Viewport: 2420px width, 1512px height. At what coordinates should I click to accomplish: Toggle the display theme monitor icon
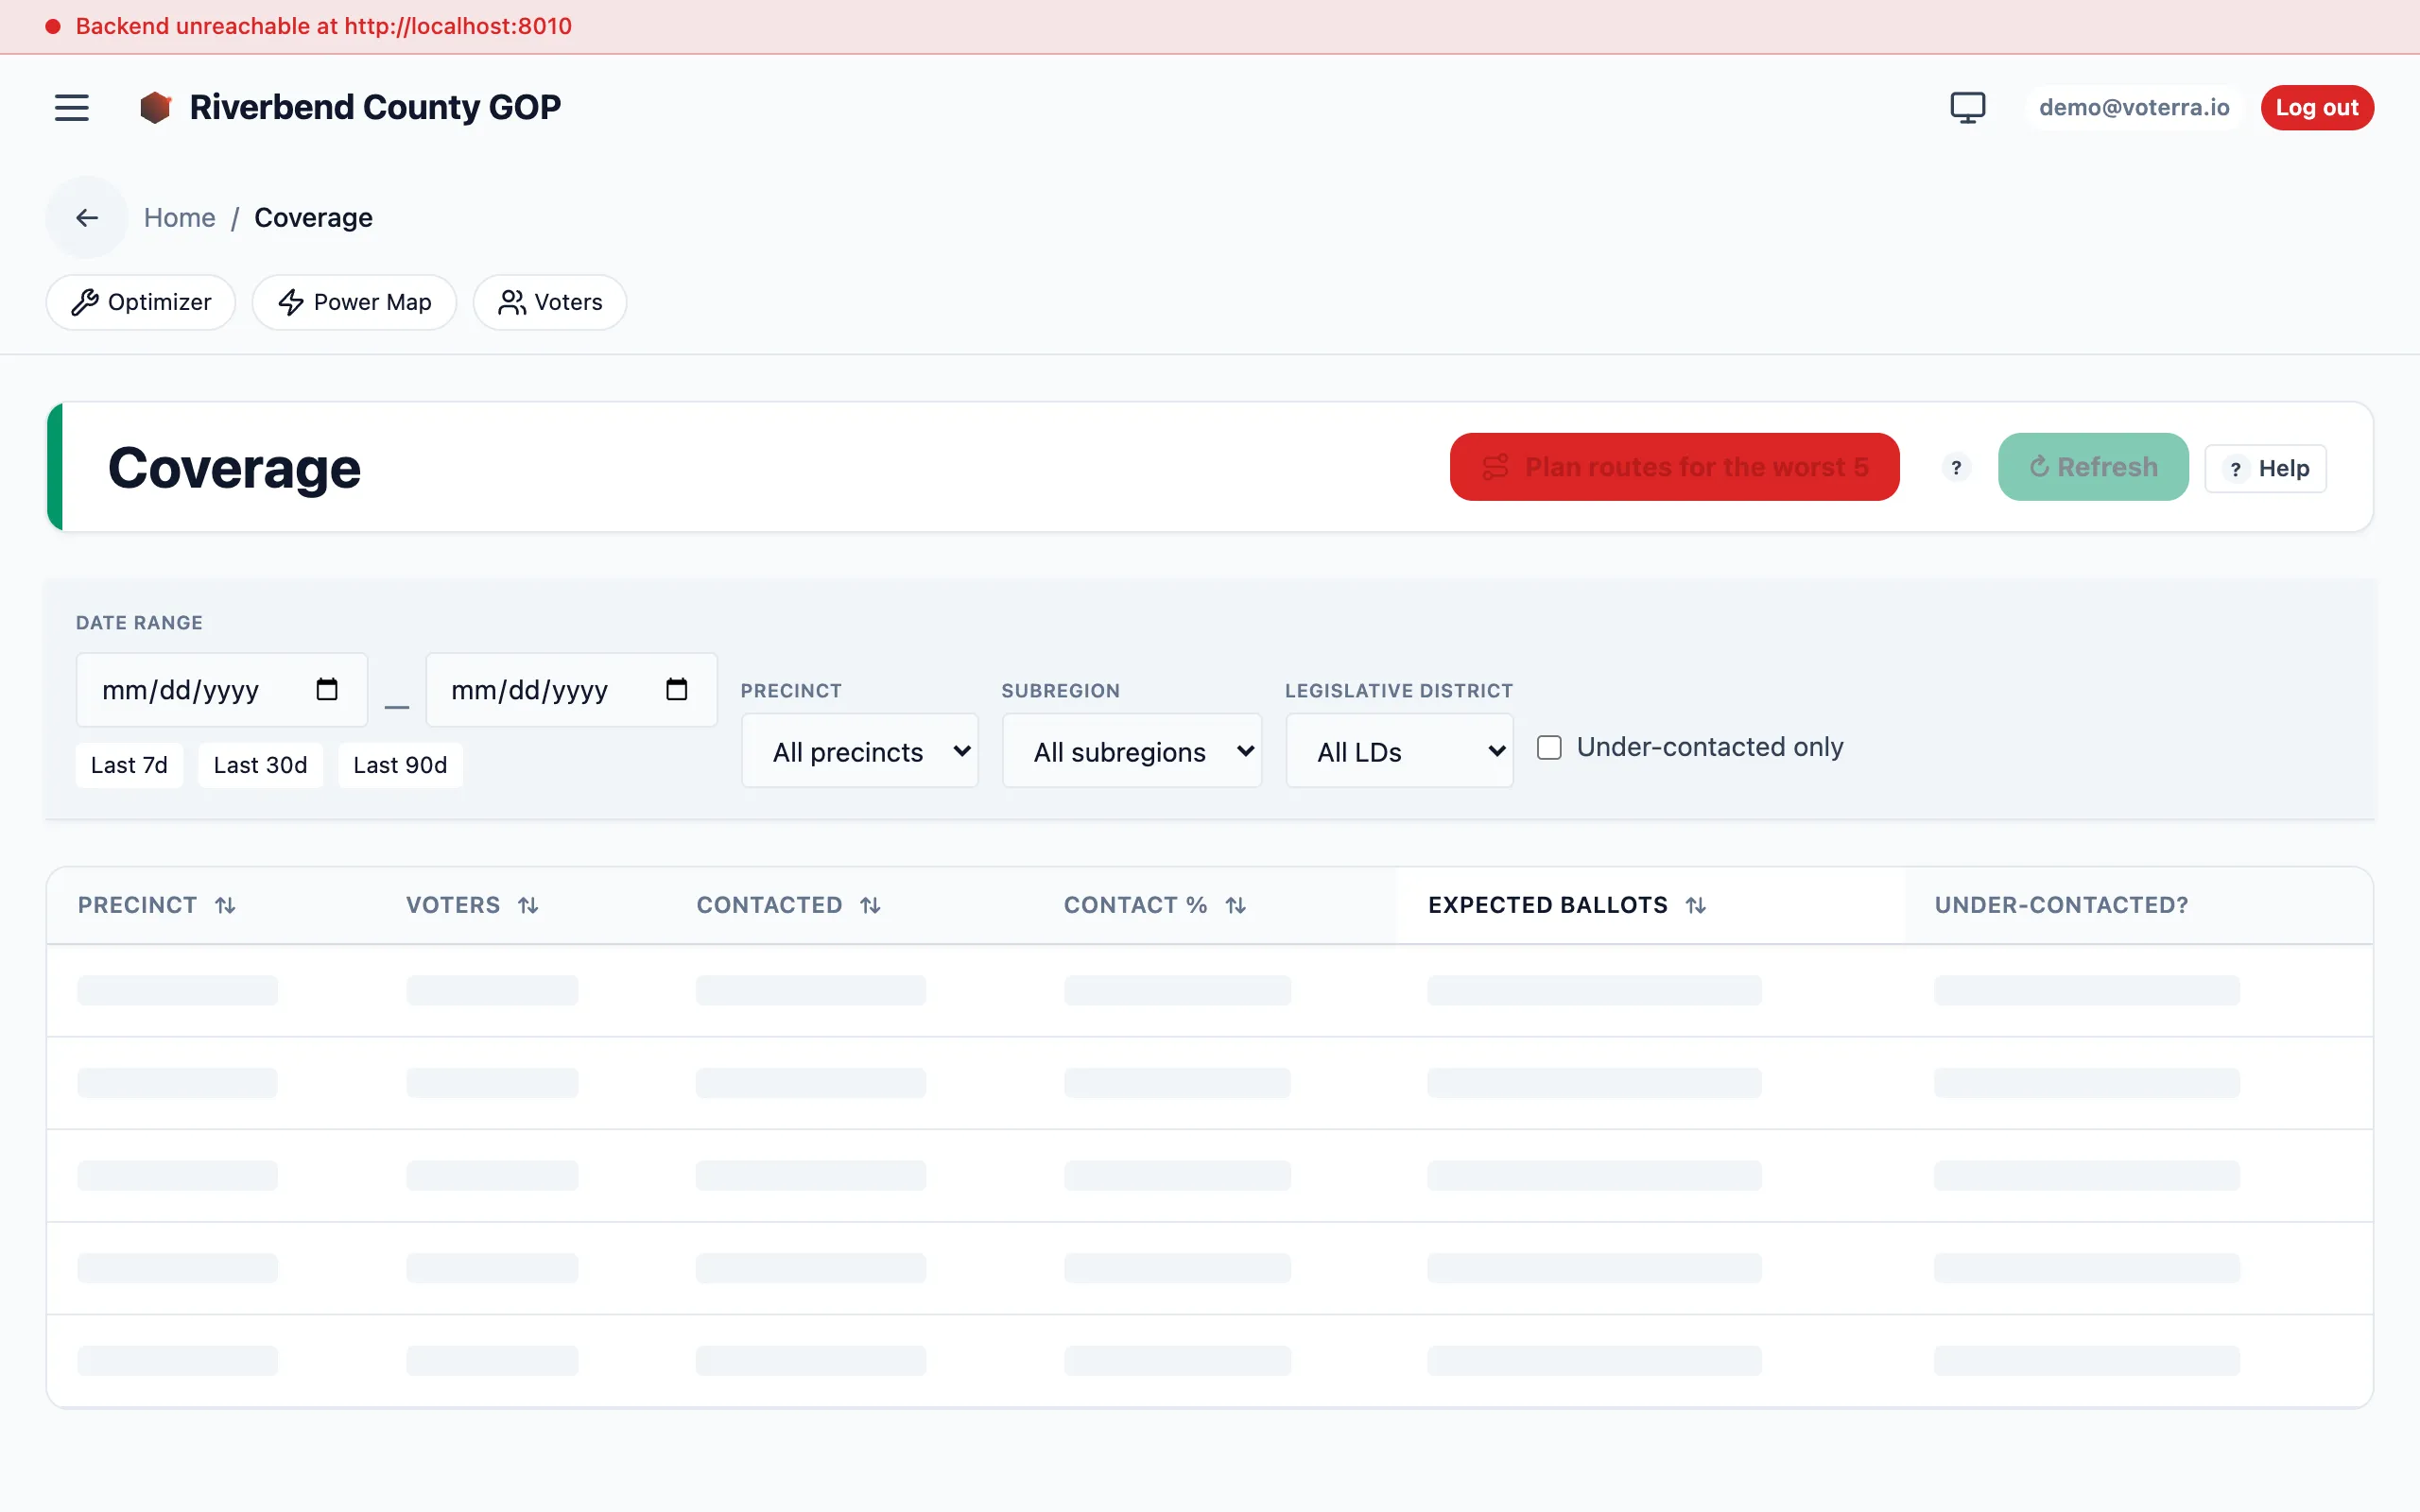[1967, 107]
